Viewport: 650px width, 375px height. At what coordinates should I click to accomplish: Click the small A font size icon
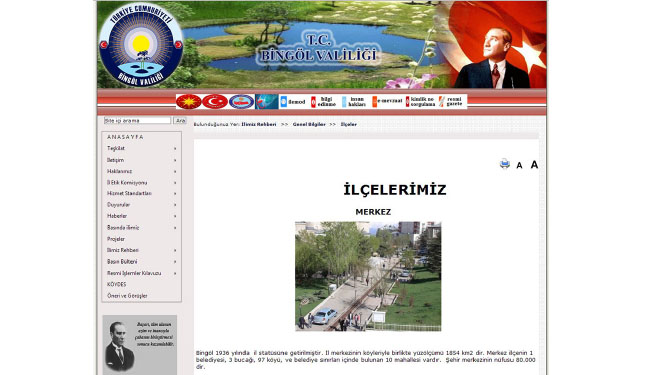pyautogui.click(x=519, y=165)
